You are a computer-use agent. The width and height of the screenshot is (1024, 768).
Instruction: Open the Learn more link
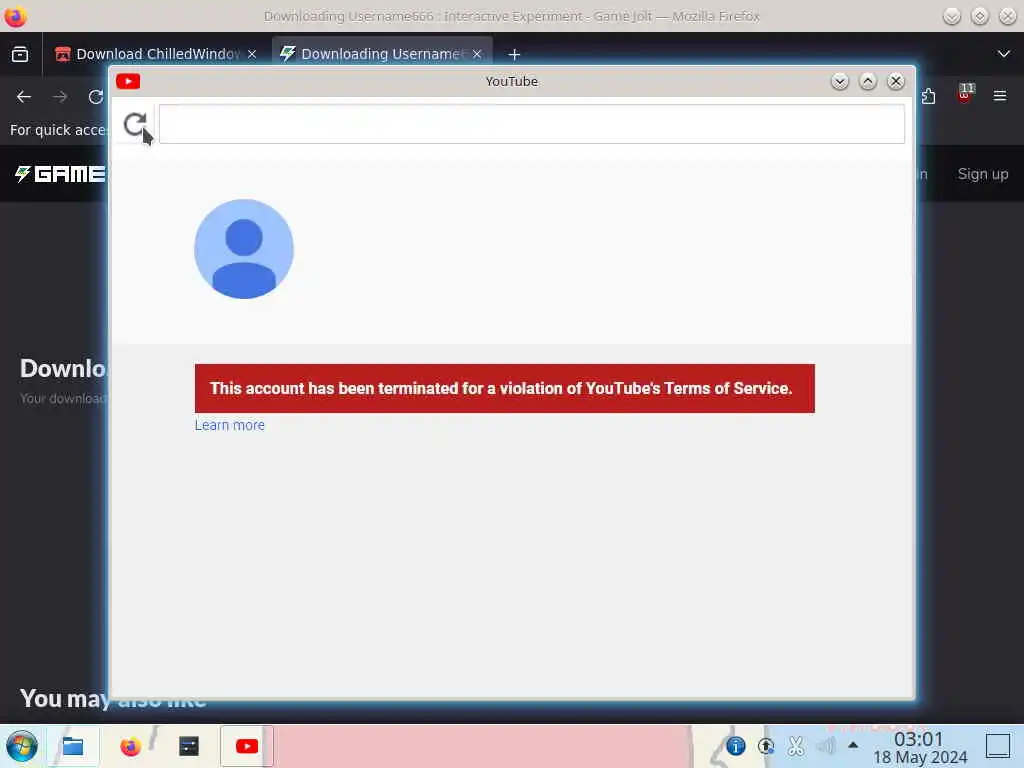(229, 425)
